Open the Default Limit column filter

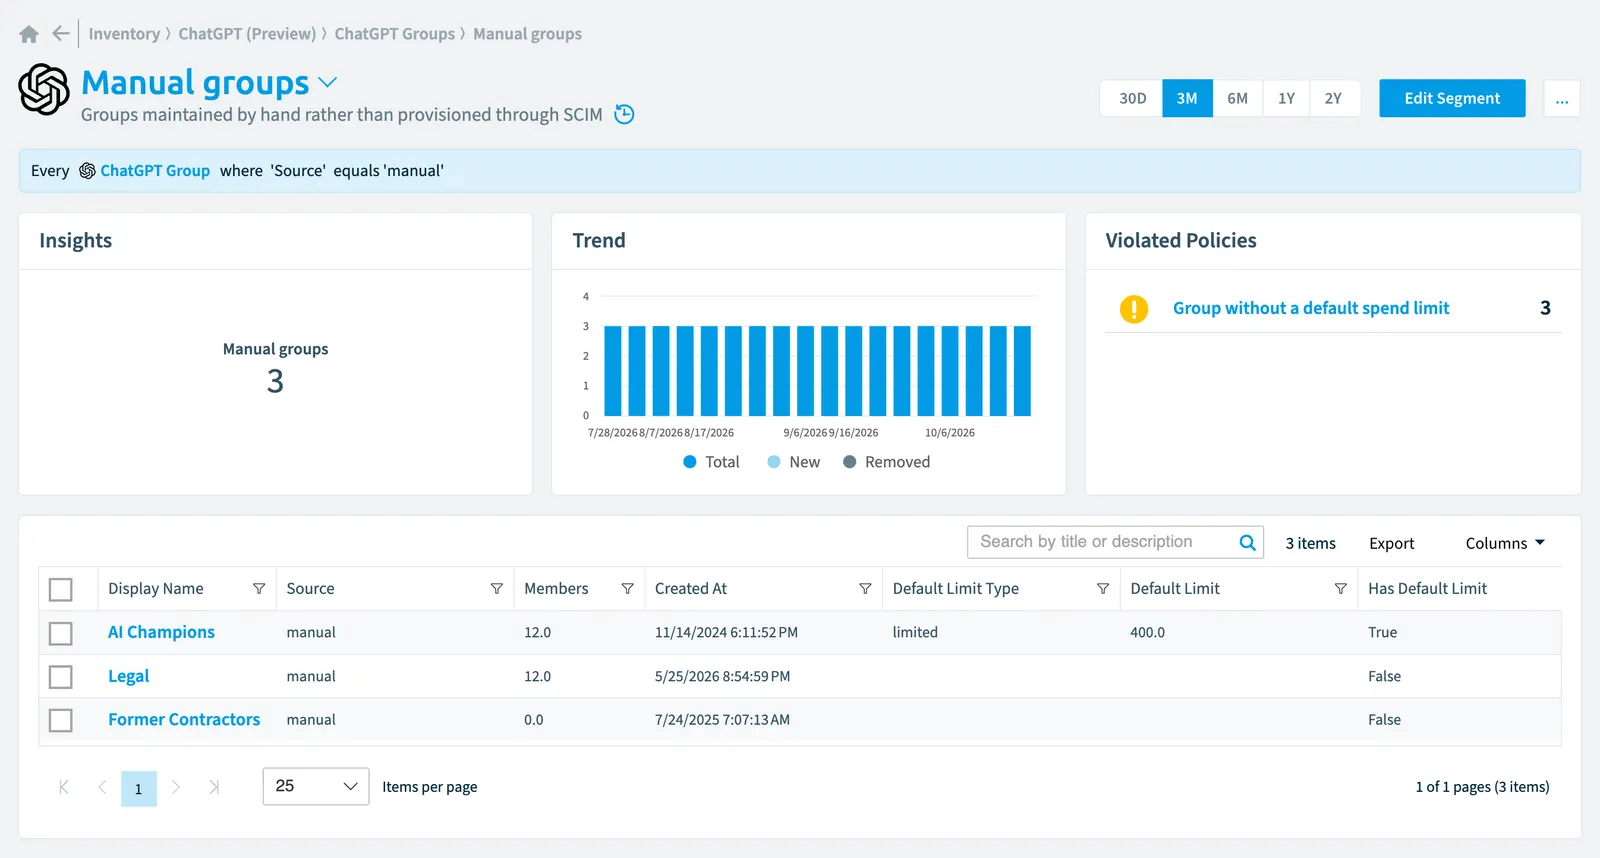1341,589
